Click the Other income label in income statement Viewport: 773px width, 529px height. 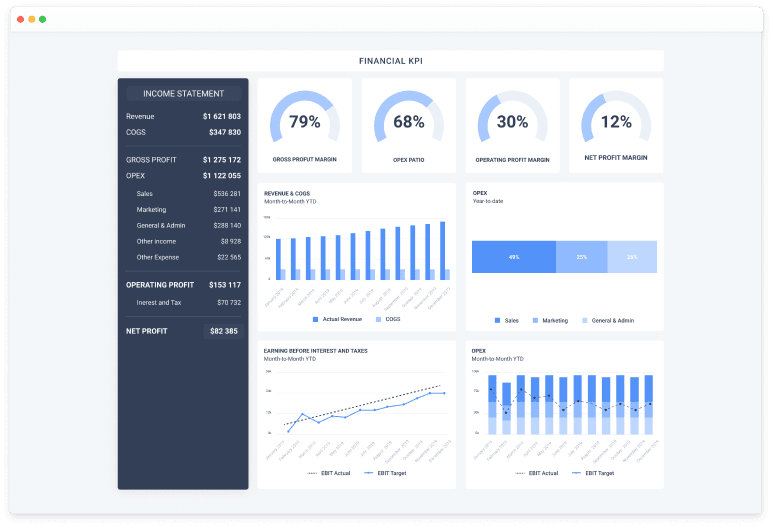pos(156,242)
